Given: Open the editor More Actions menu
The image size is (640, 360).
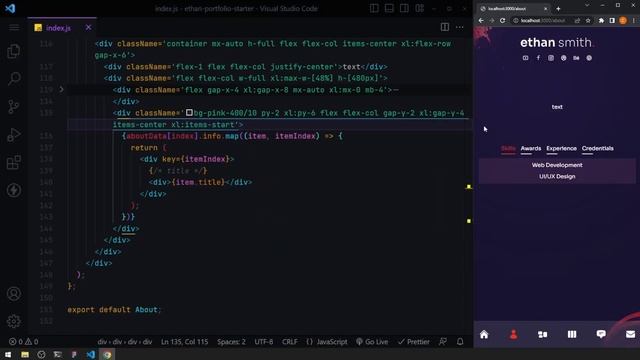Looking at the screenshot, I should 460,27.
